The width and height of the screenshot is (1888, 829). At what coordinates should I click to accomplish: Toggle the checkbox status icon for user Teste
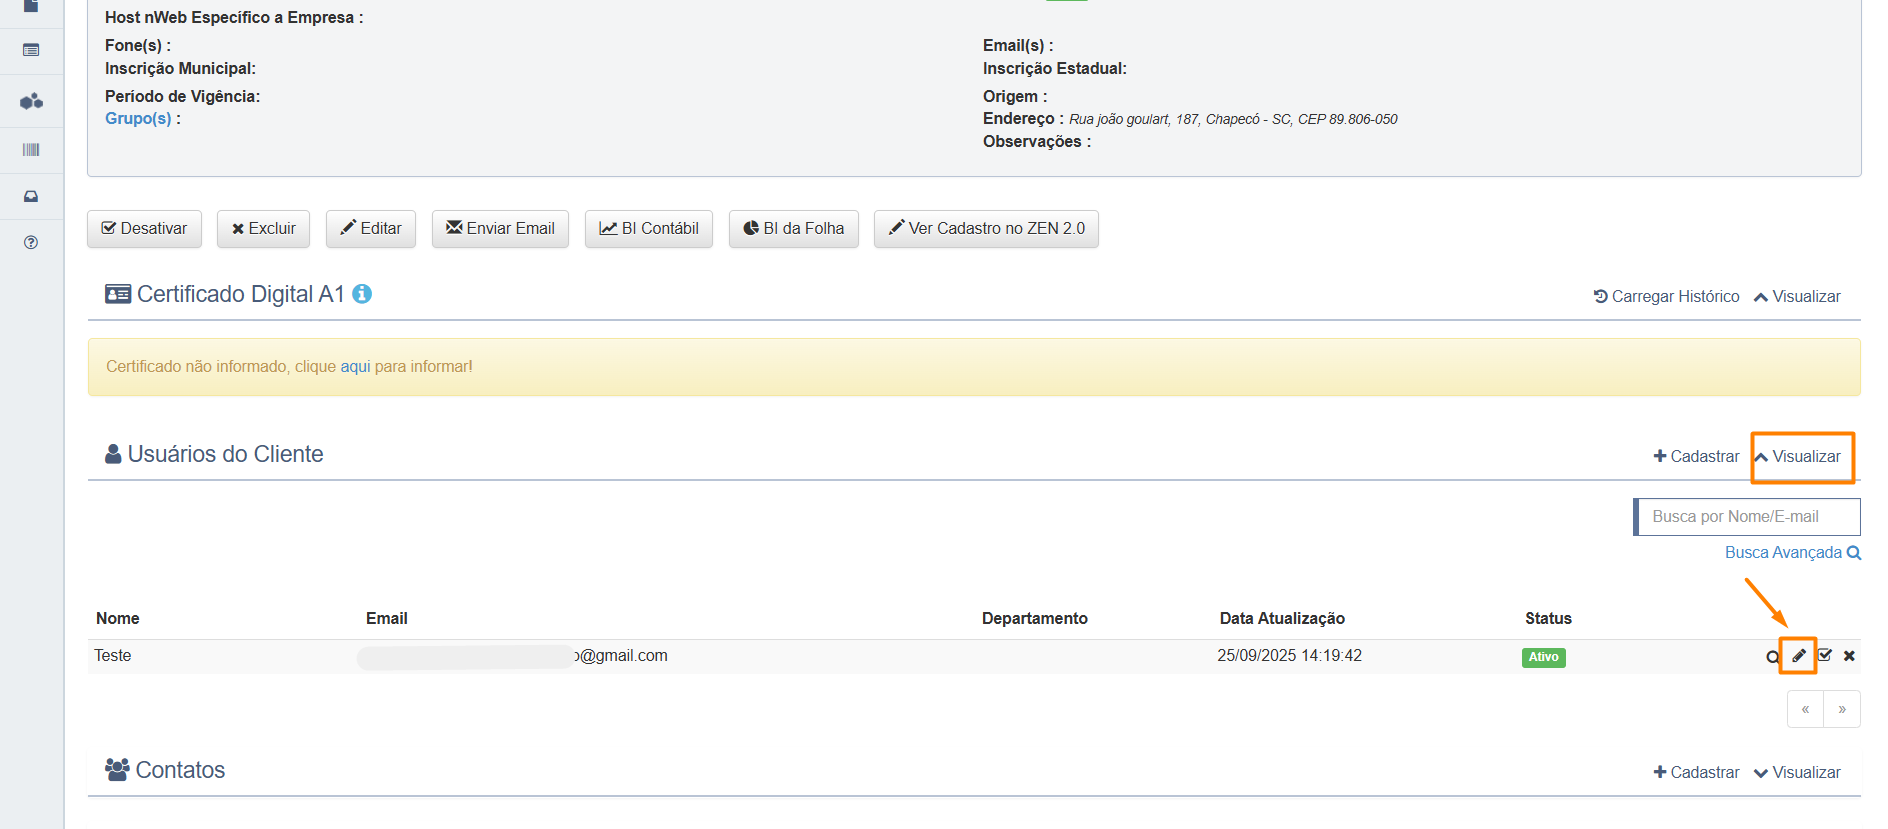(1825, 656)
